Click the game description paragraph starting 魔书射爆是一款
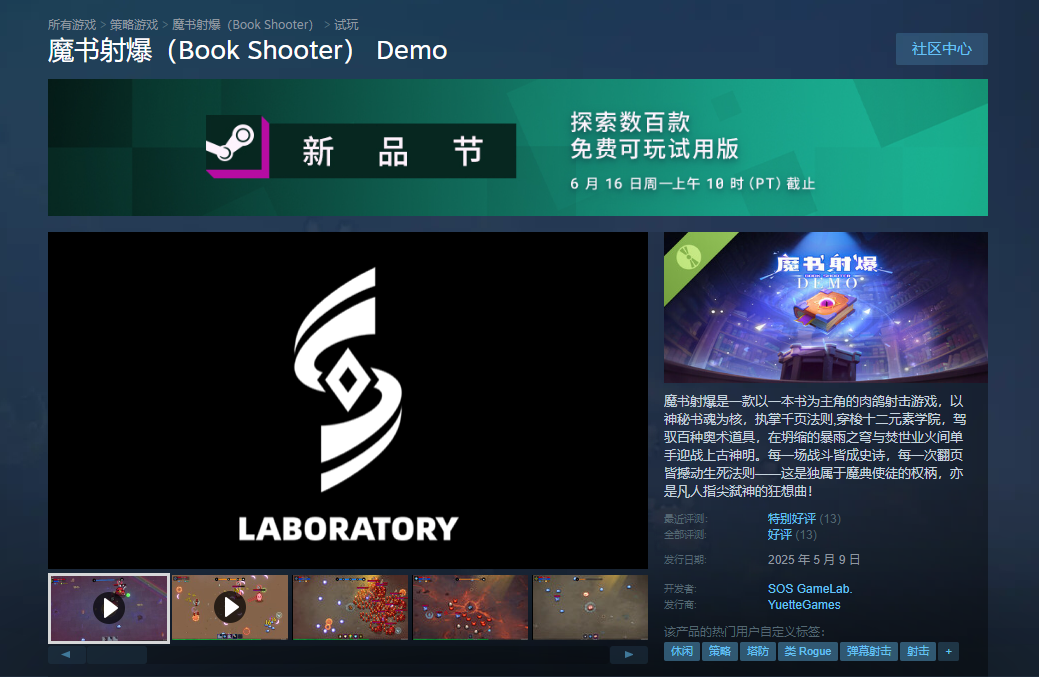This screenshot has height=677, width=1039. pyautogui.click(x=814, y=446)
